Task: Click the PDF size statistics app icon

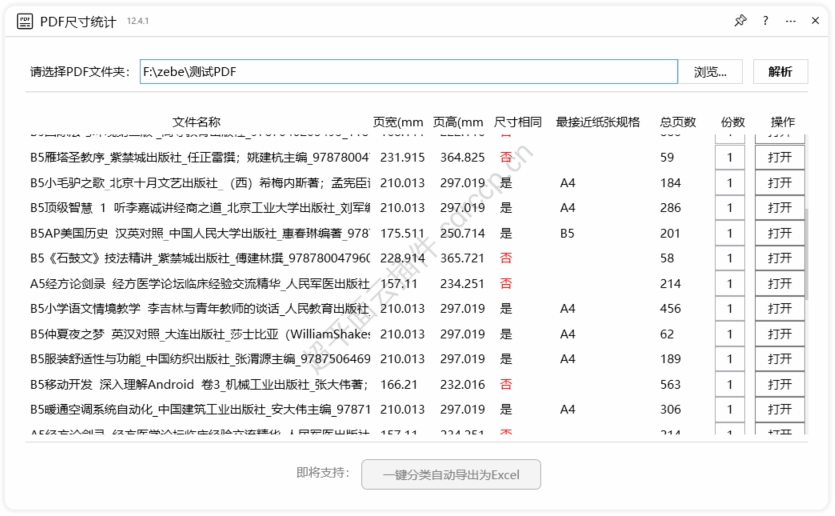Action: (24, 21)
